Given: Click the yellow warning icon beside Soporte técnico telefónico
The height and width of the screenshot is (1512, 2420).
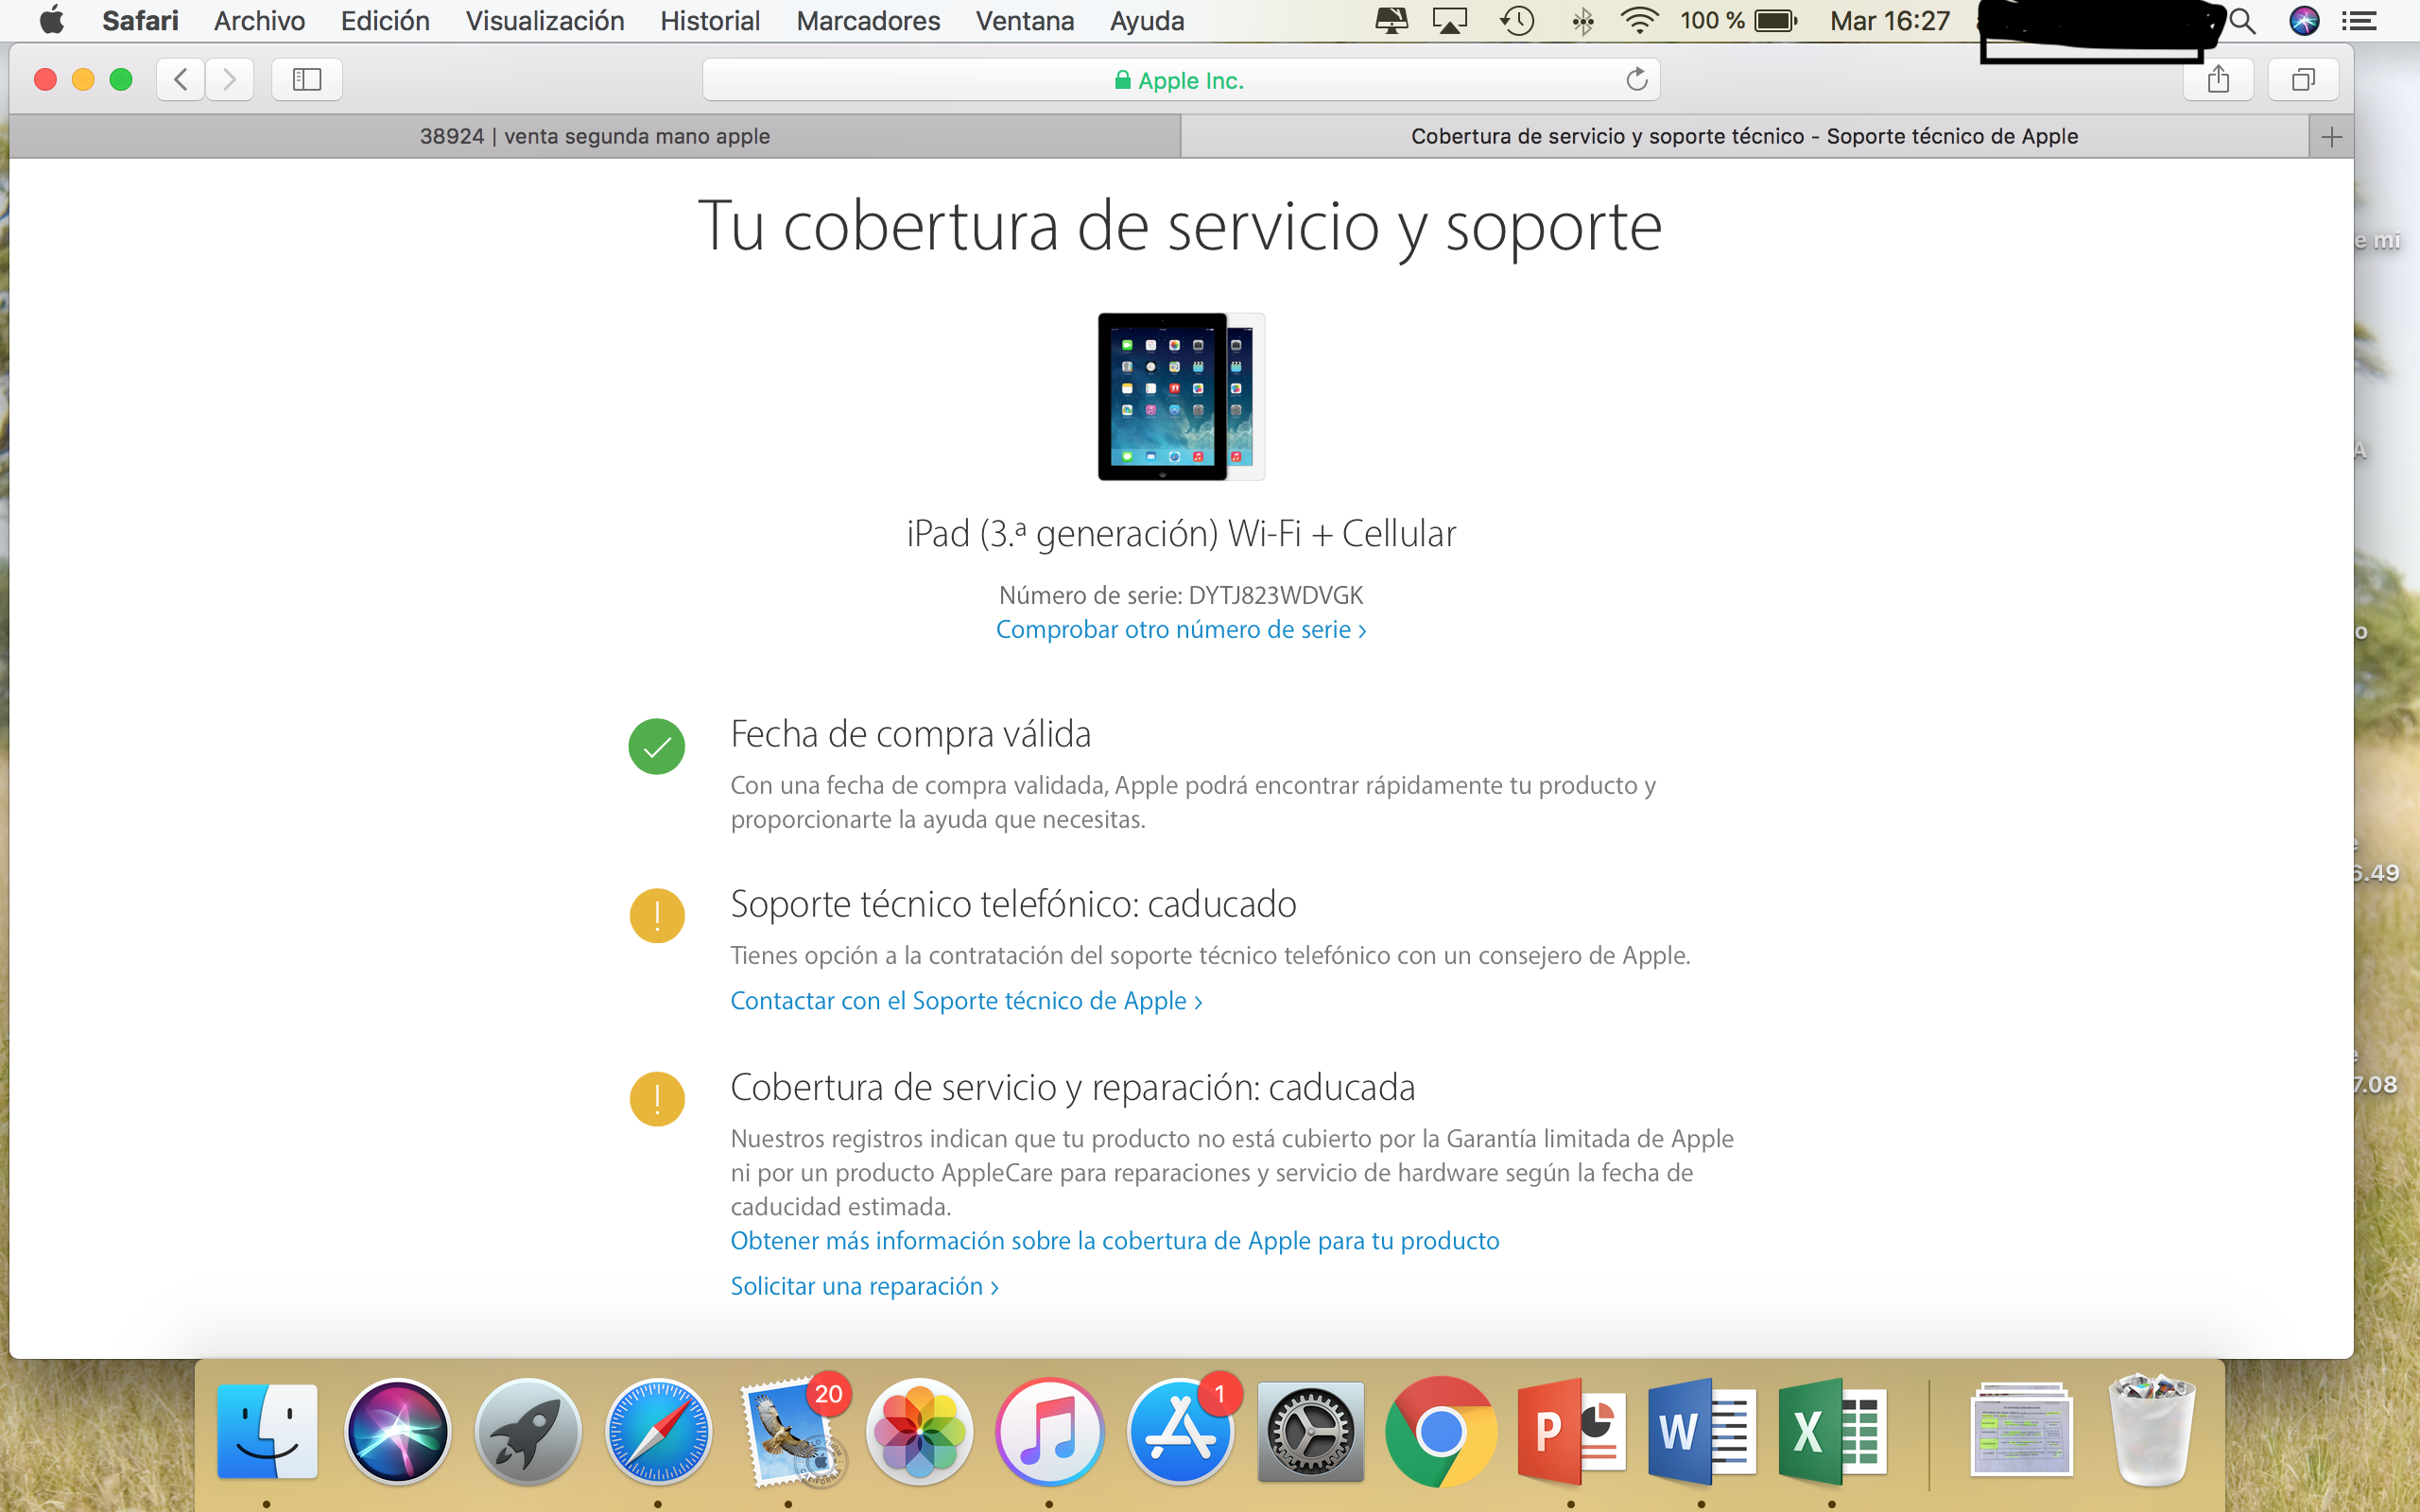Looking at the screenshot, I should (x=657, y=915).
